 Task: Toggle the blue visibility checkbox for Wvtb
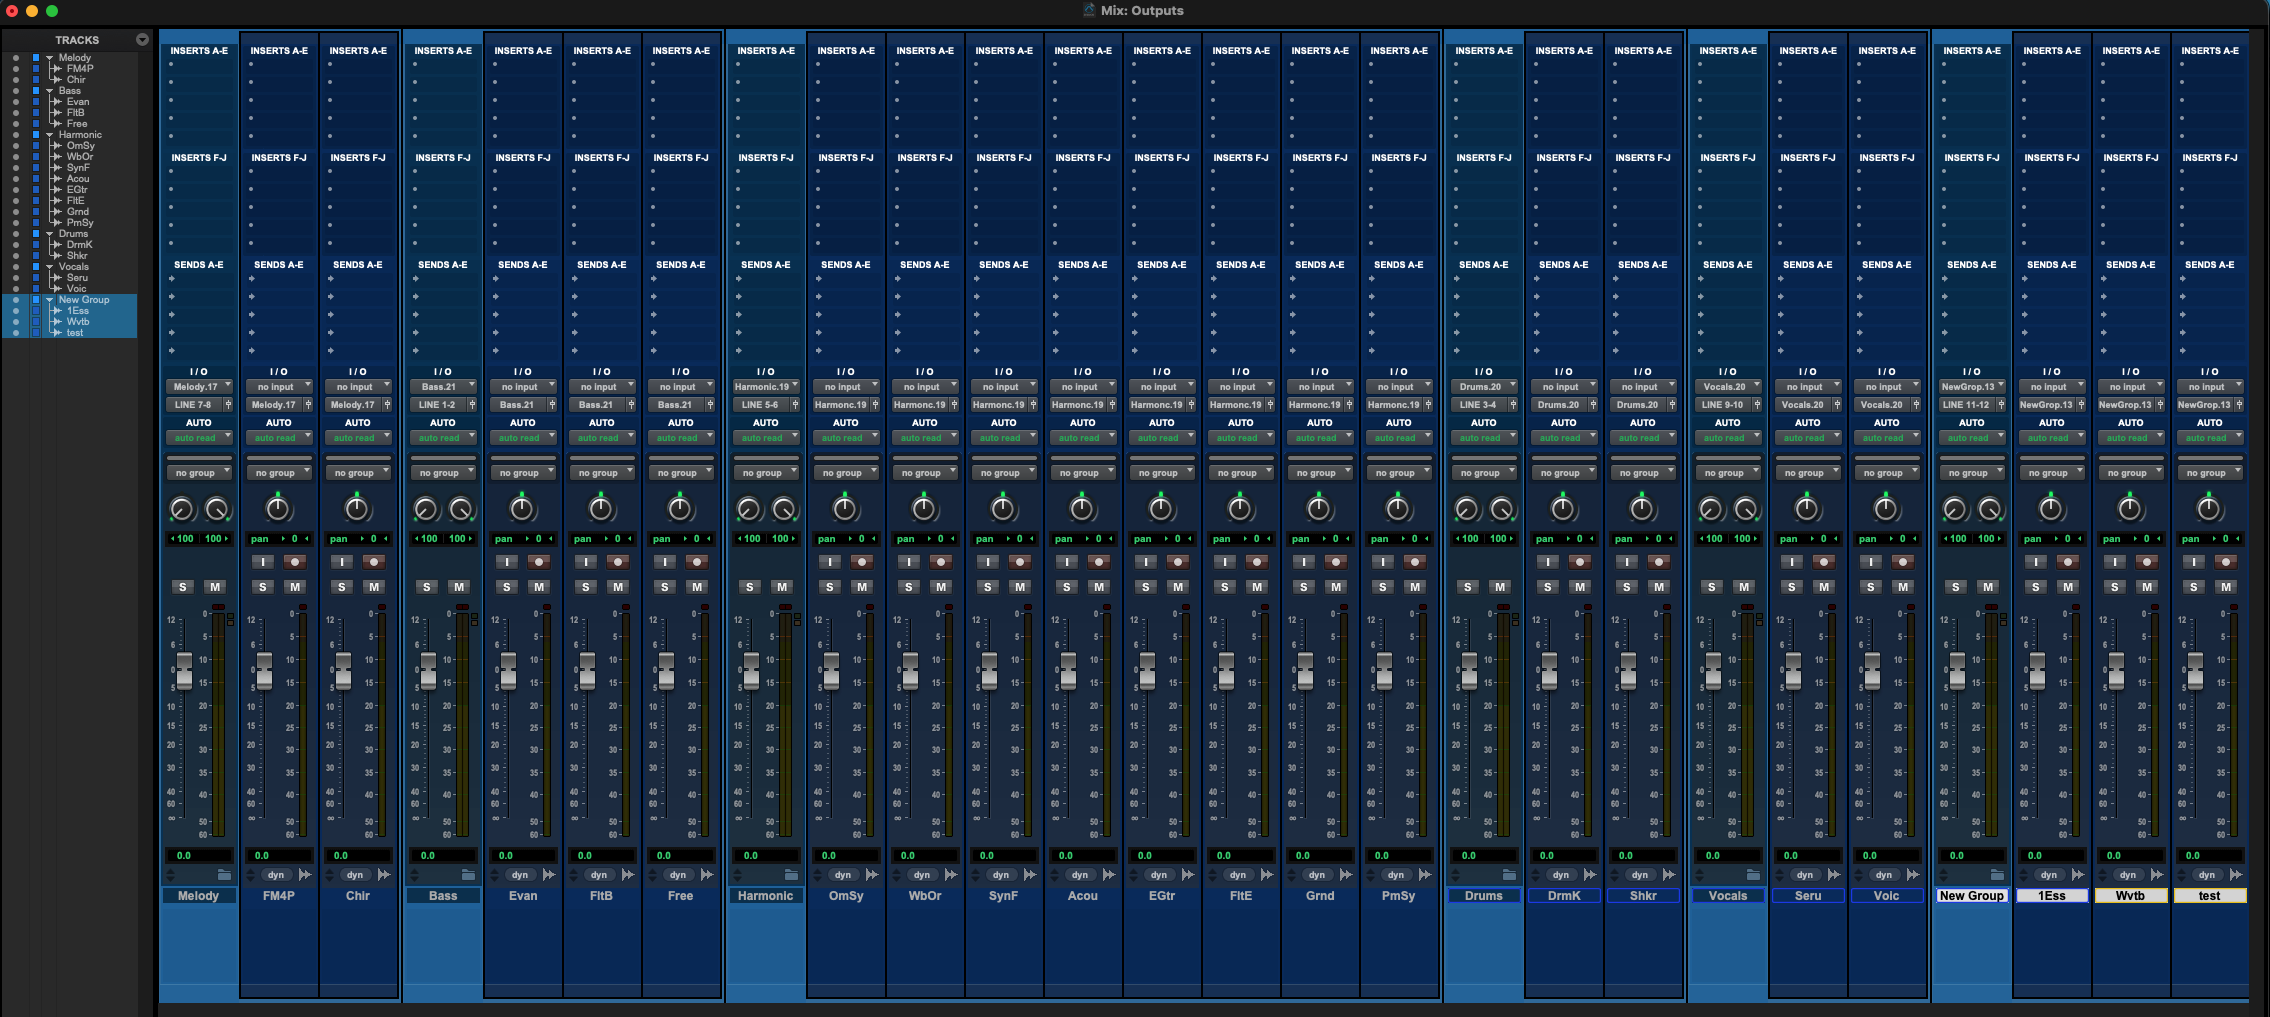(37, 321)
